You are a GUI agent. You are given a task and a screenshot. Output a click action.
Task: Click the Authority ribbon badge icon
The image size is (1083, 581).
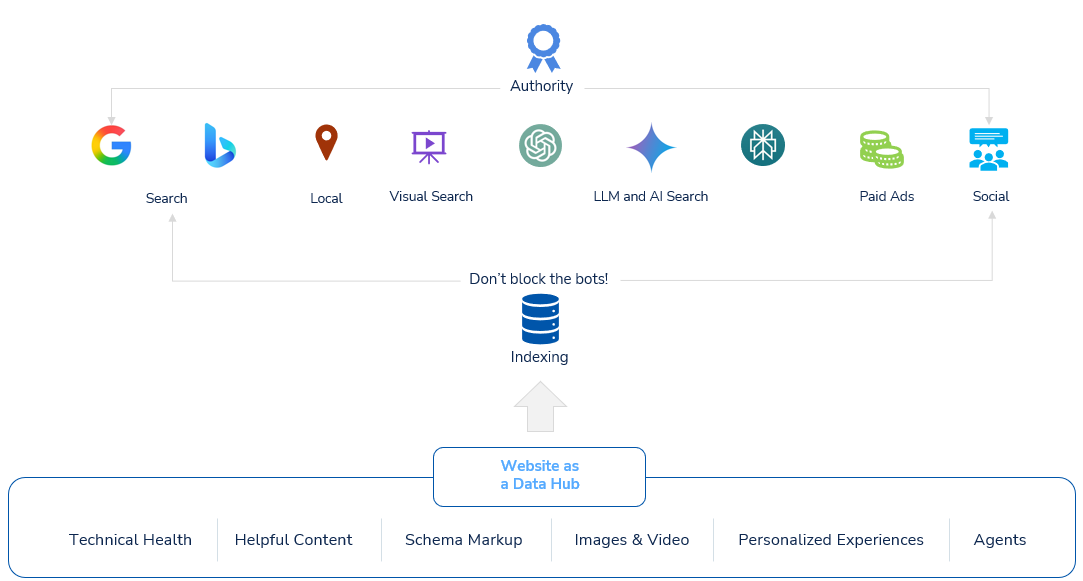[x=544, y=48]
